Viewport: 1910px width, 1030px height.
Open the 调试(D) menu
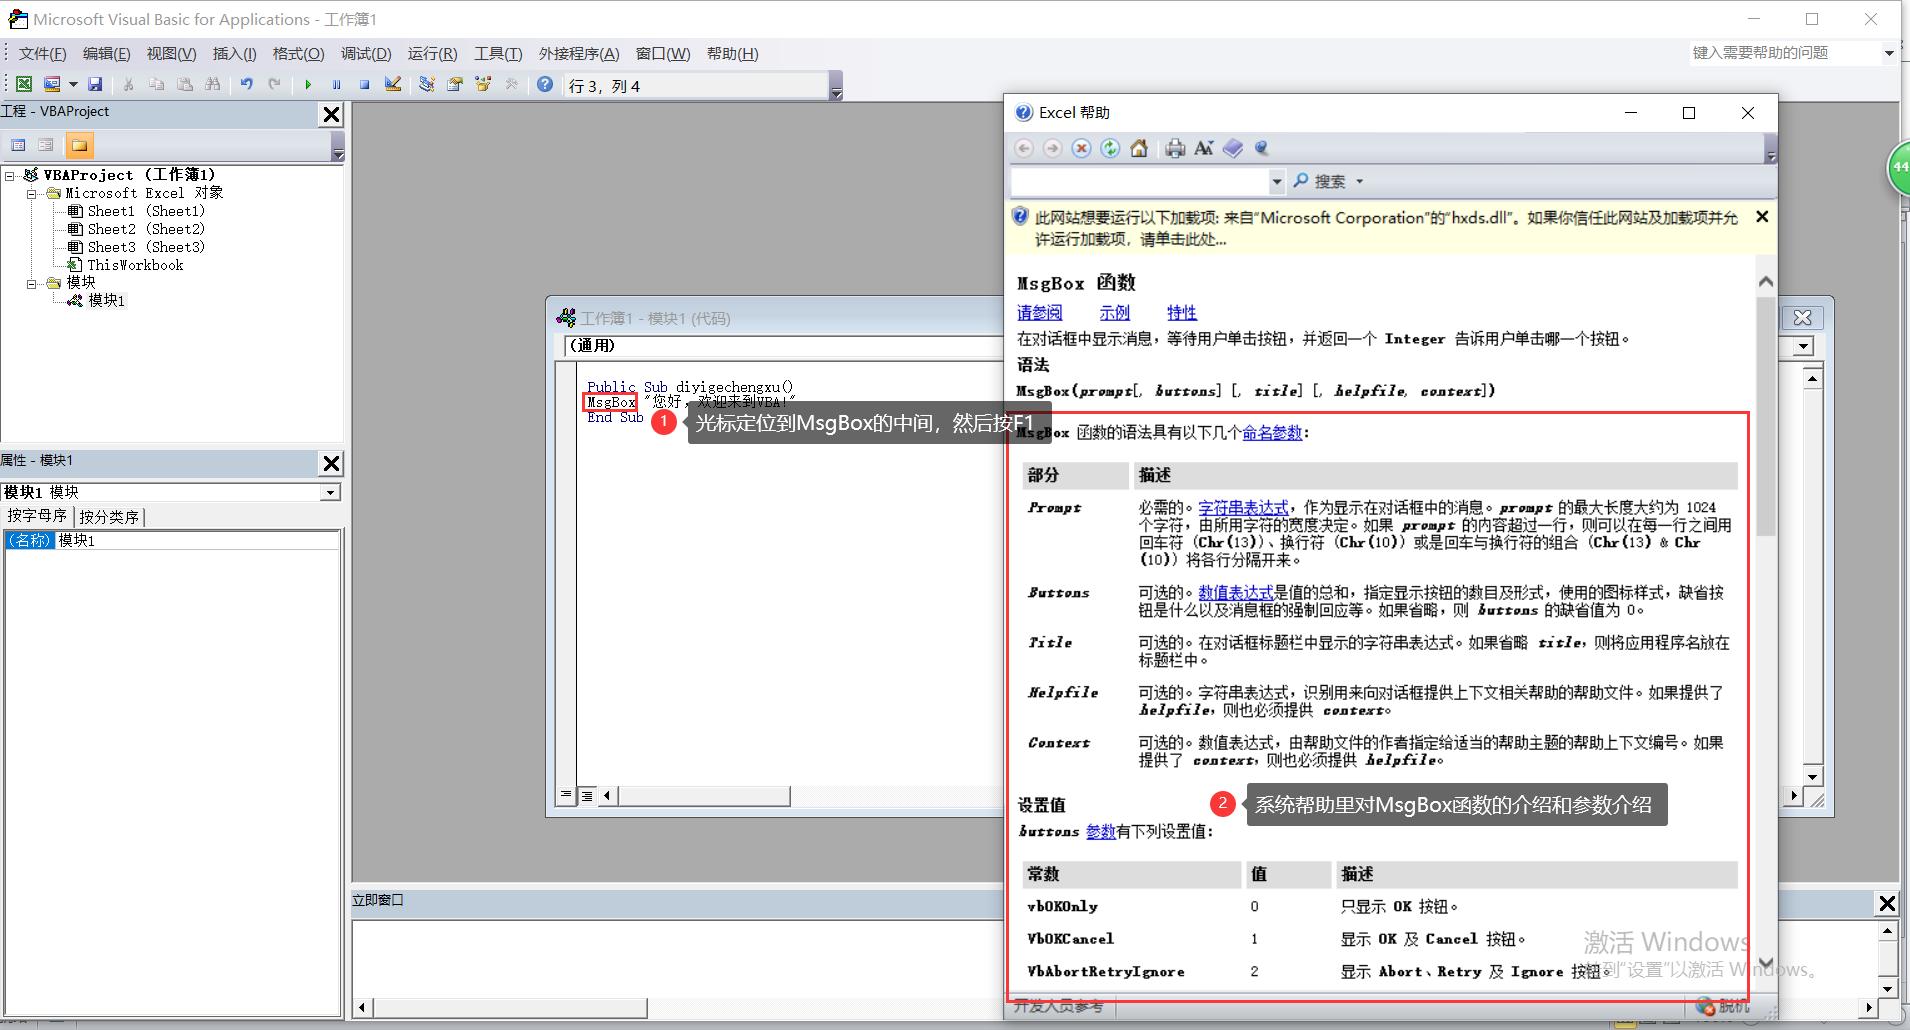tap(365, 54)
